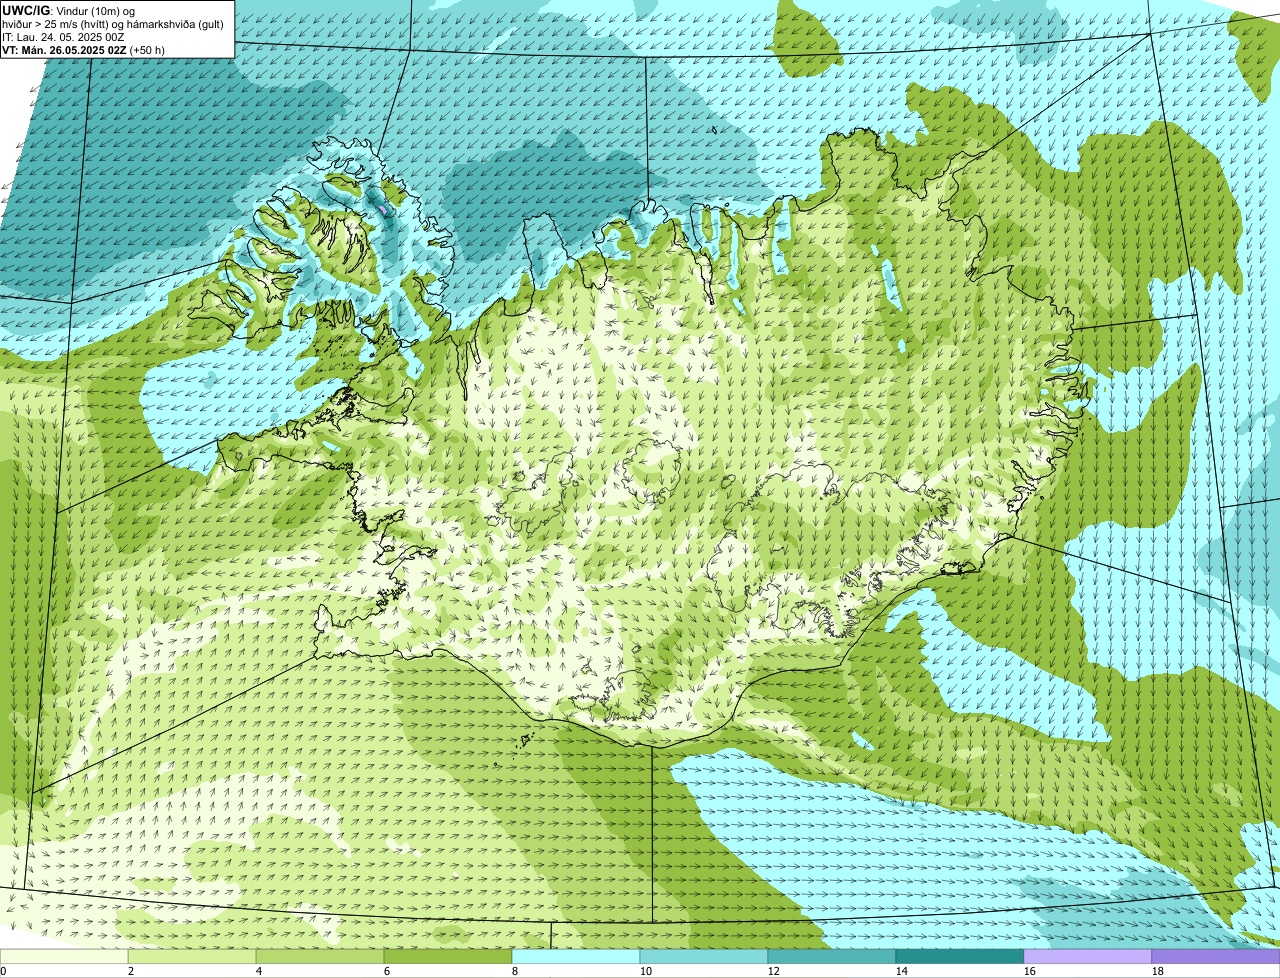Viewport: 1280px width, 978px height.
Task: Click the 'VT: Mán. 26.05.2025 02Z (+50 h)' line
Action: pos(84,50)
